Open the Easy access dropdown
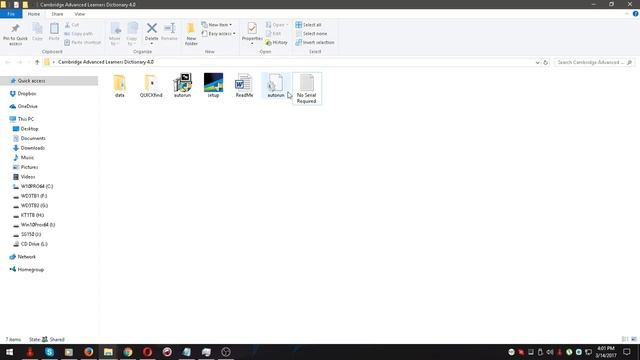640x360 pixels. tap(218, 33)
